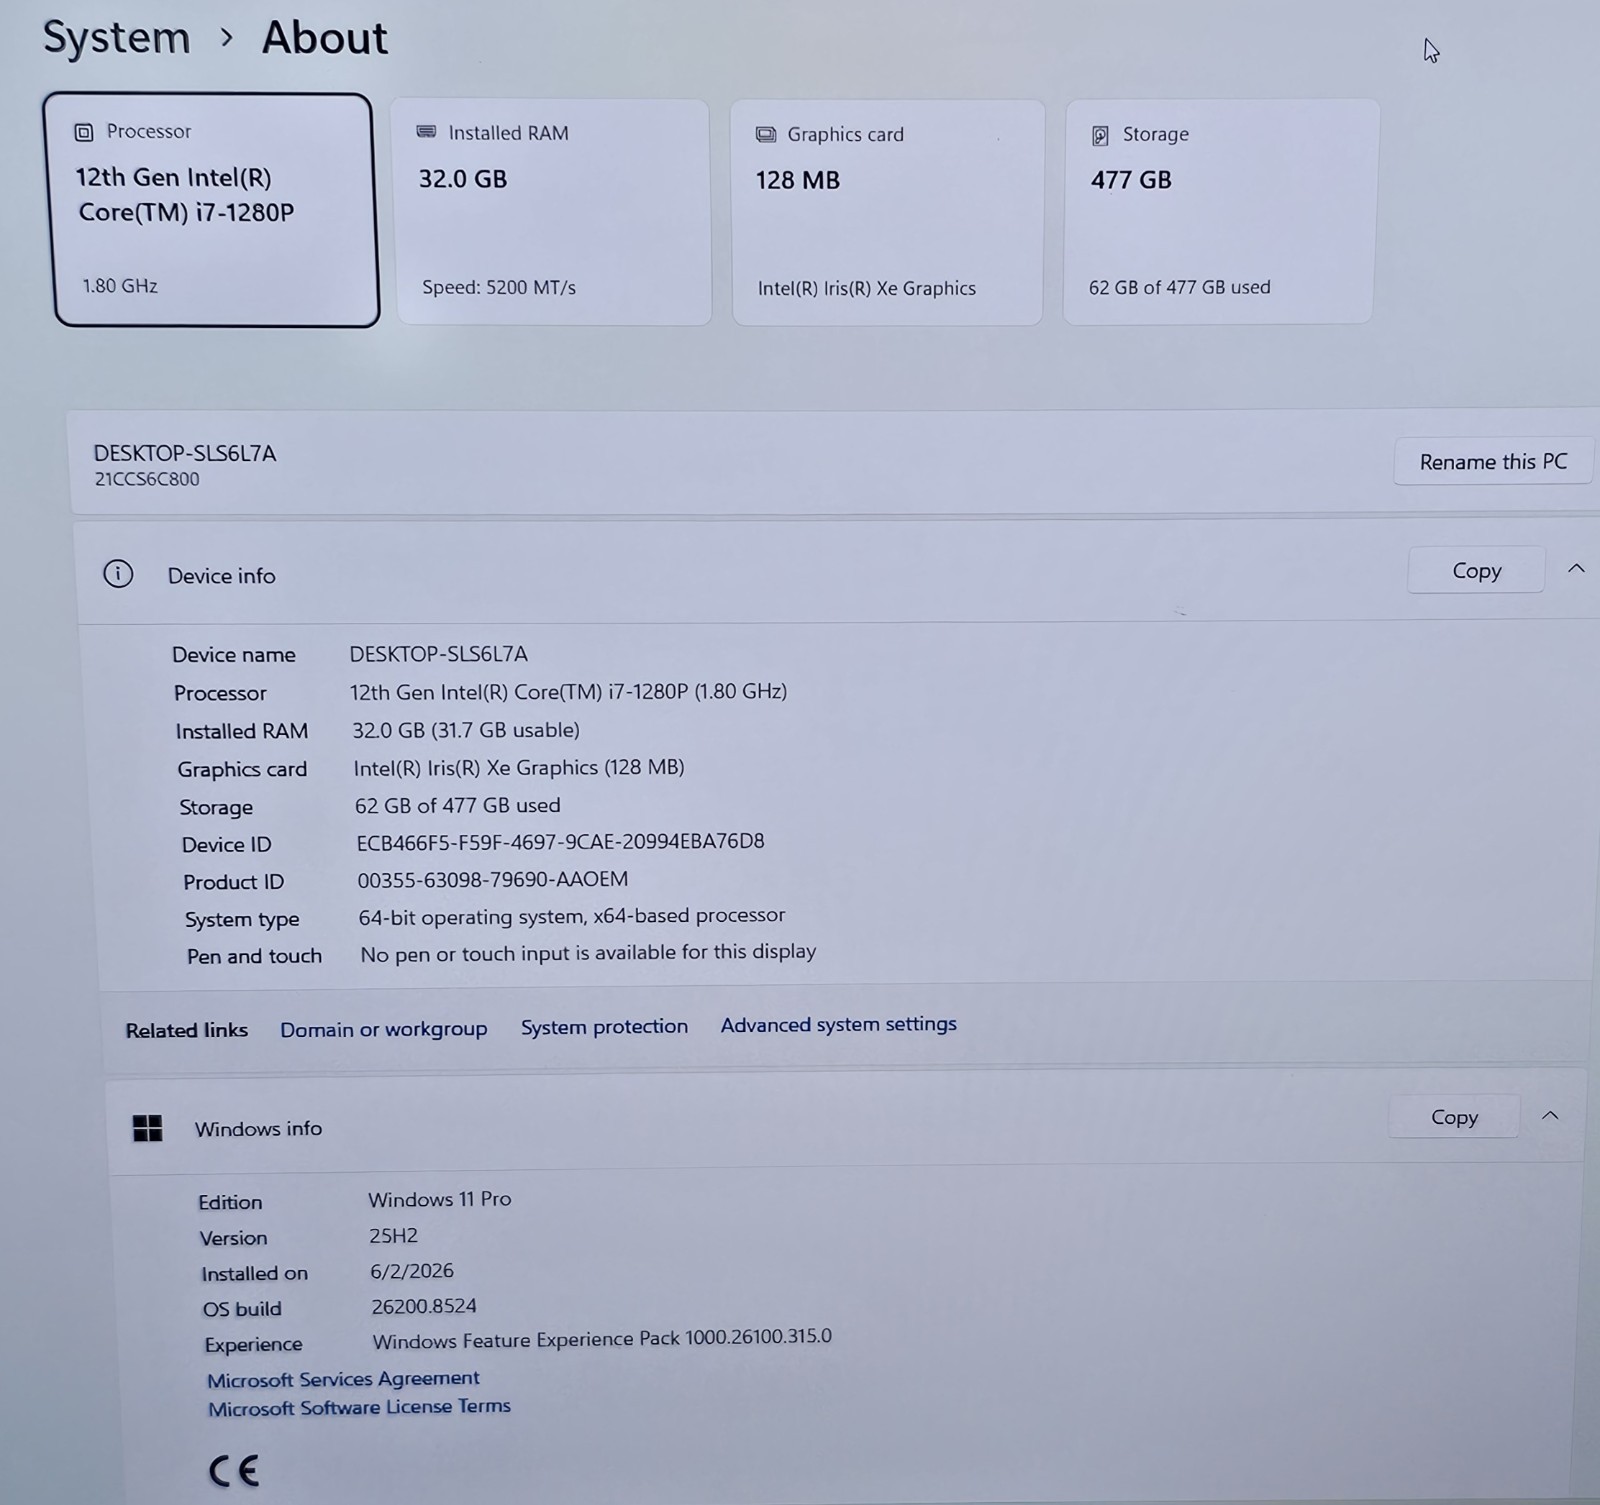
Task: Select the Version value 25H2
Action: coord(393,1236)
